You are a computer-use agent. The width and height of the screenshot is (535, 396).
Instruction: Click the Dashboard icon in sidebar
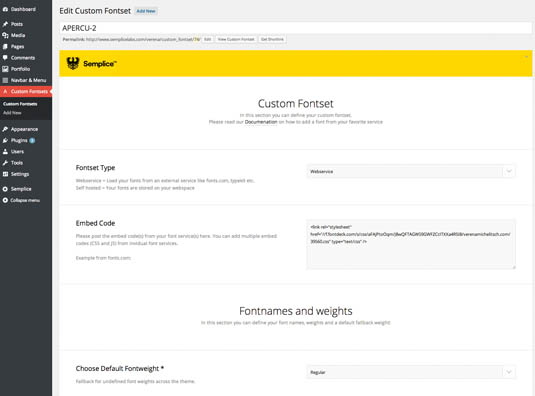coord(5,9)
